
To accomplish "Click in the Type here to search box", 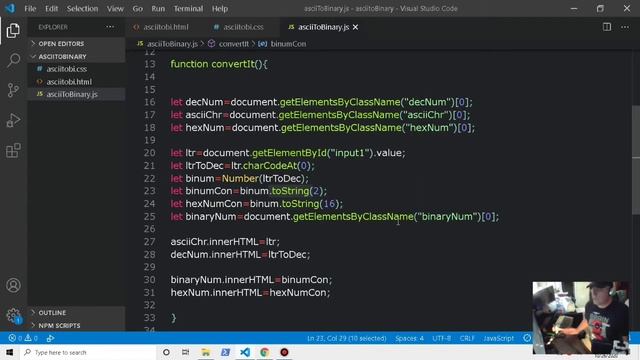I will coord(88,352).
